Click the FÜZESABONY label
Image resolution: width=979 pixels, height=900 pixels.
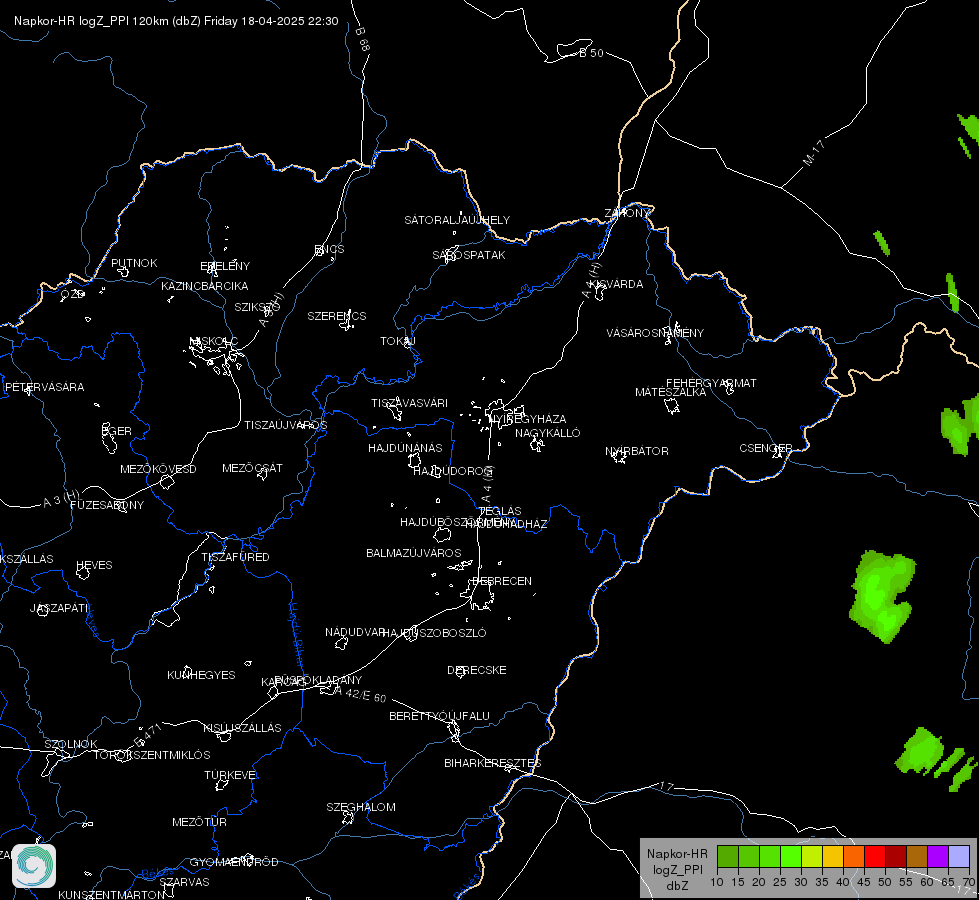coord(107,505)
